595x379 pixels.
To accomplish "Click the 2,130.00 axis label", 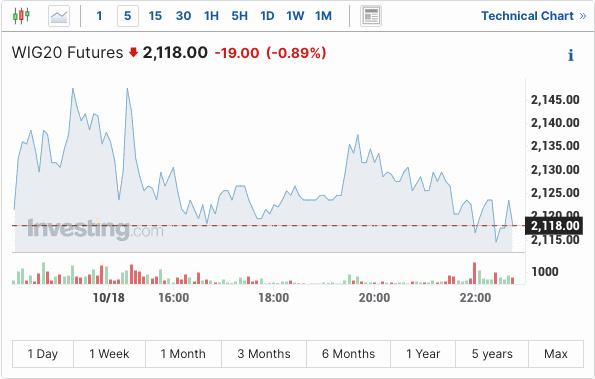I will click(x=555, y=170).
